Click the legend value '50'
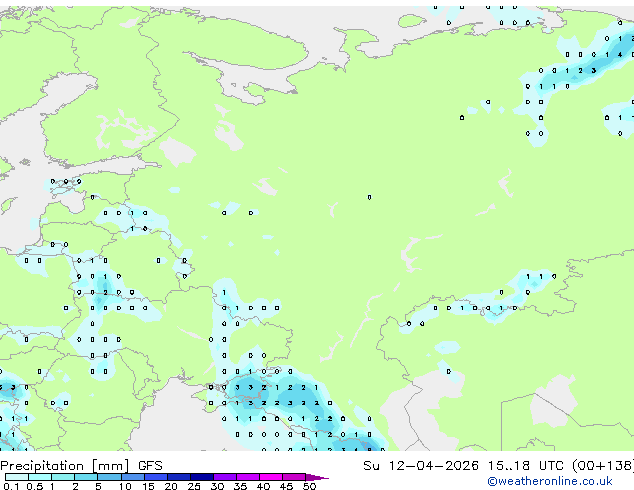The height and width of the screenshot is (490, 634). coord(309,486)
